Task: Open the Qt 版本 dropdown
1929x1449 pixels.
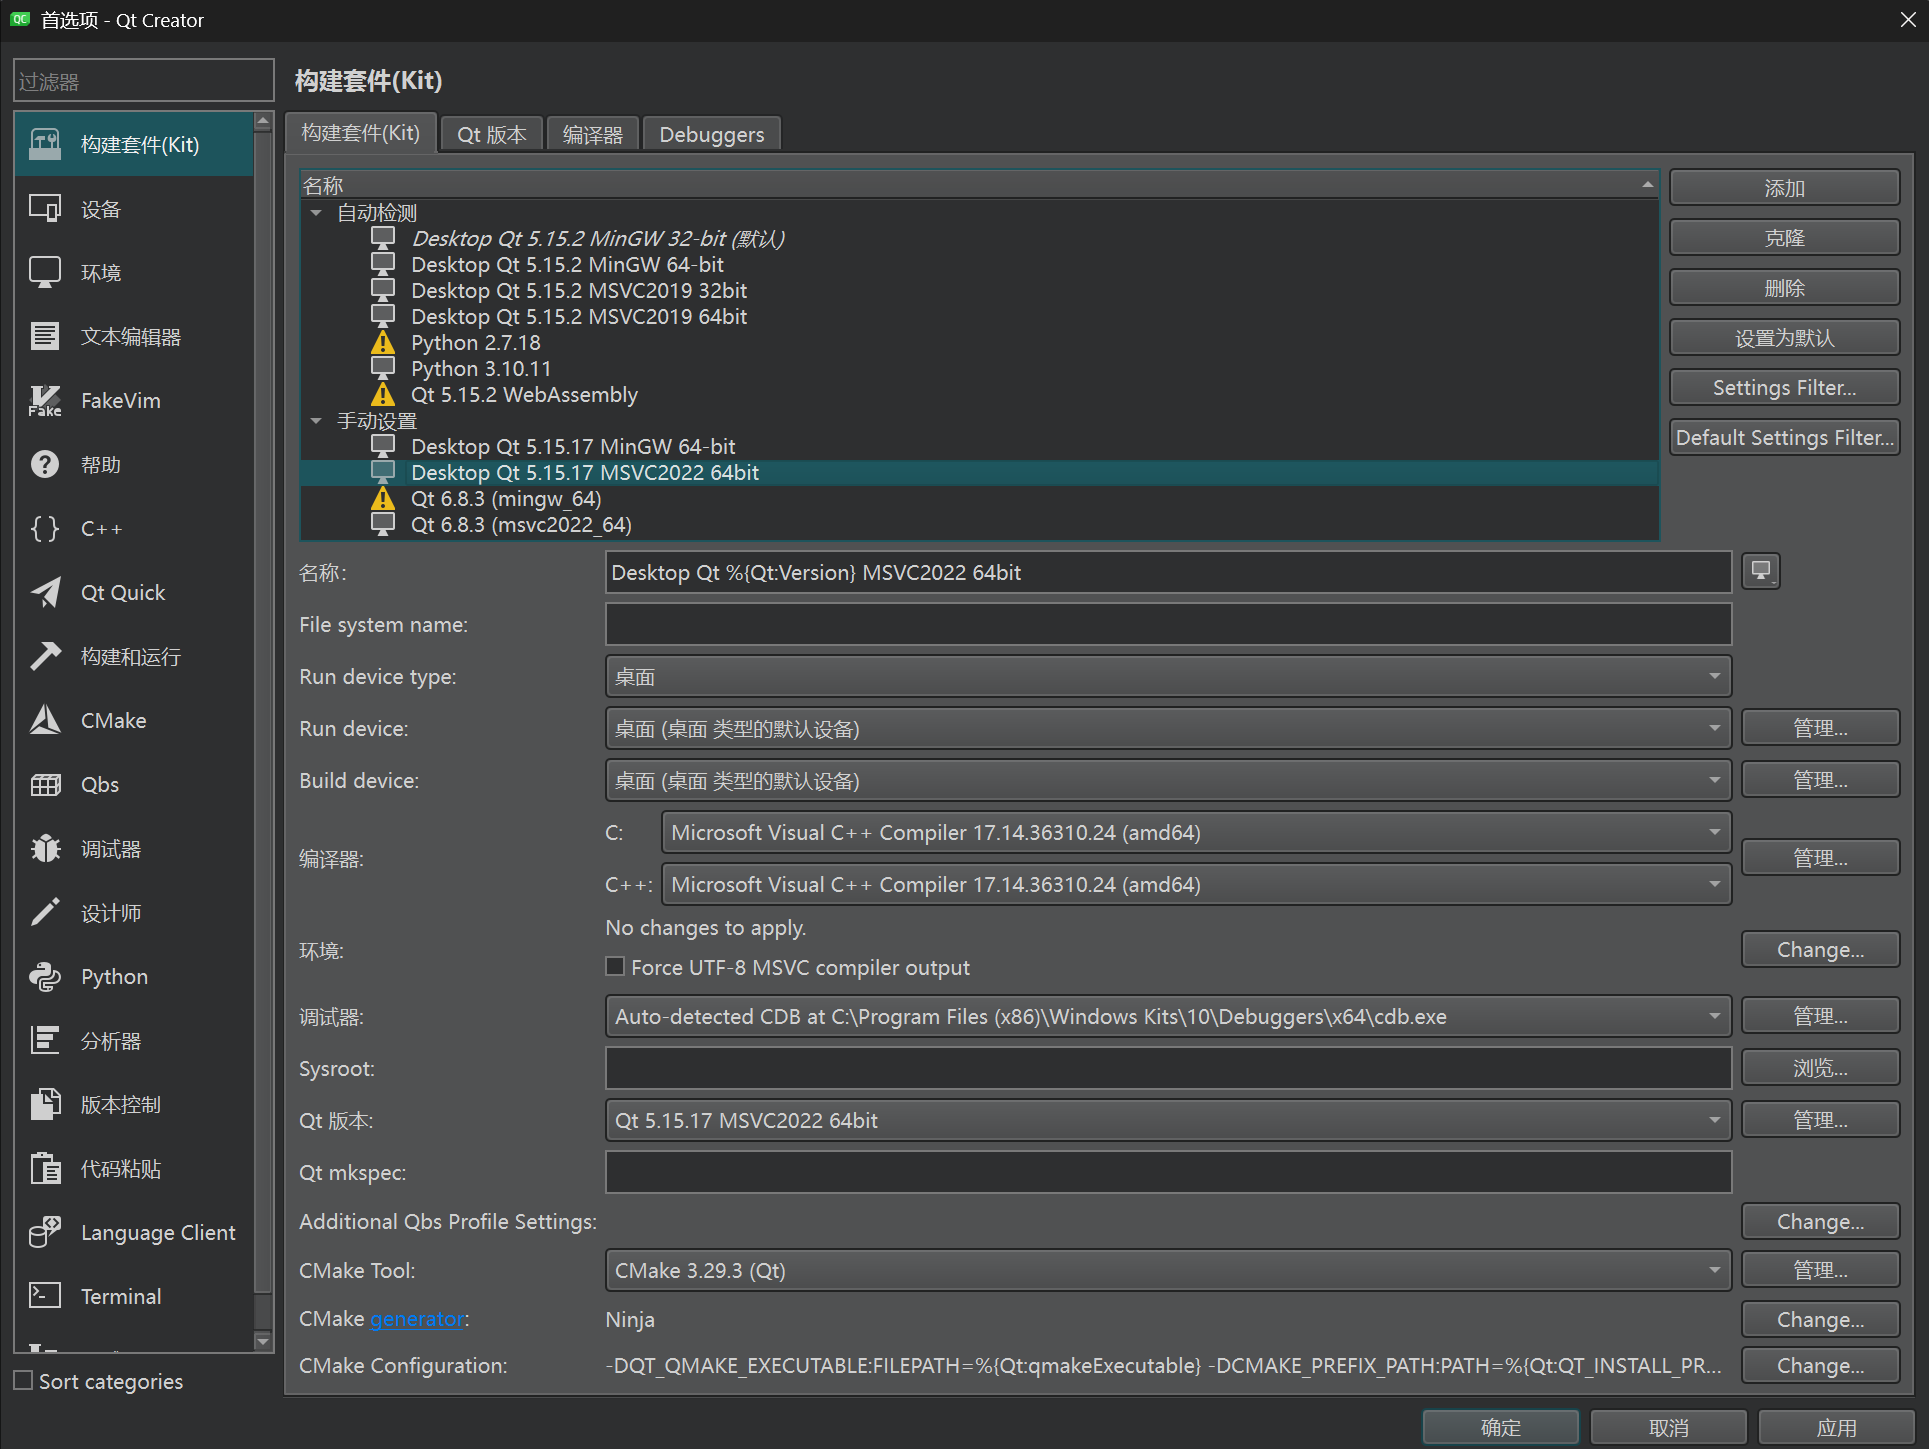Action: tap(1168, 1121)
